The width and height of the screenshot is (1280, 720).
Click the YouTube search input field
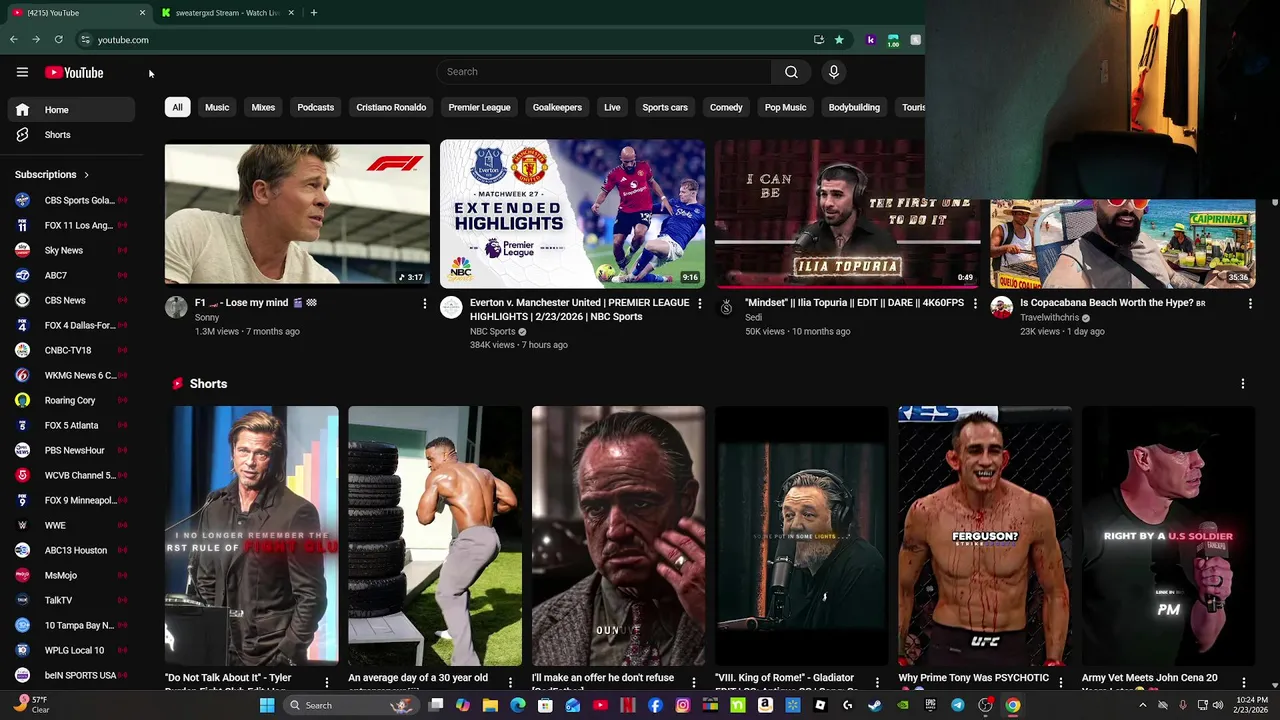pyautogui.click(x=604, y=72)
